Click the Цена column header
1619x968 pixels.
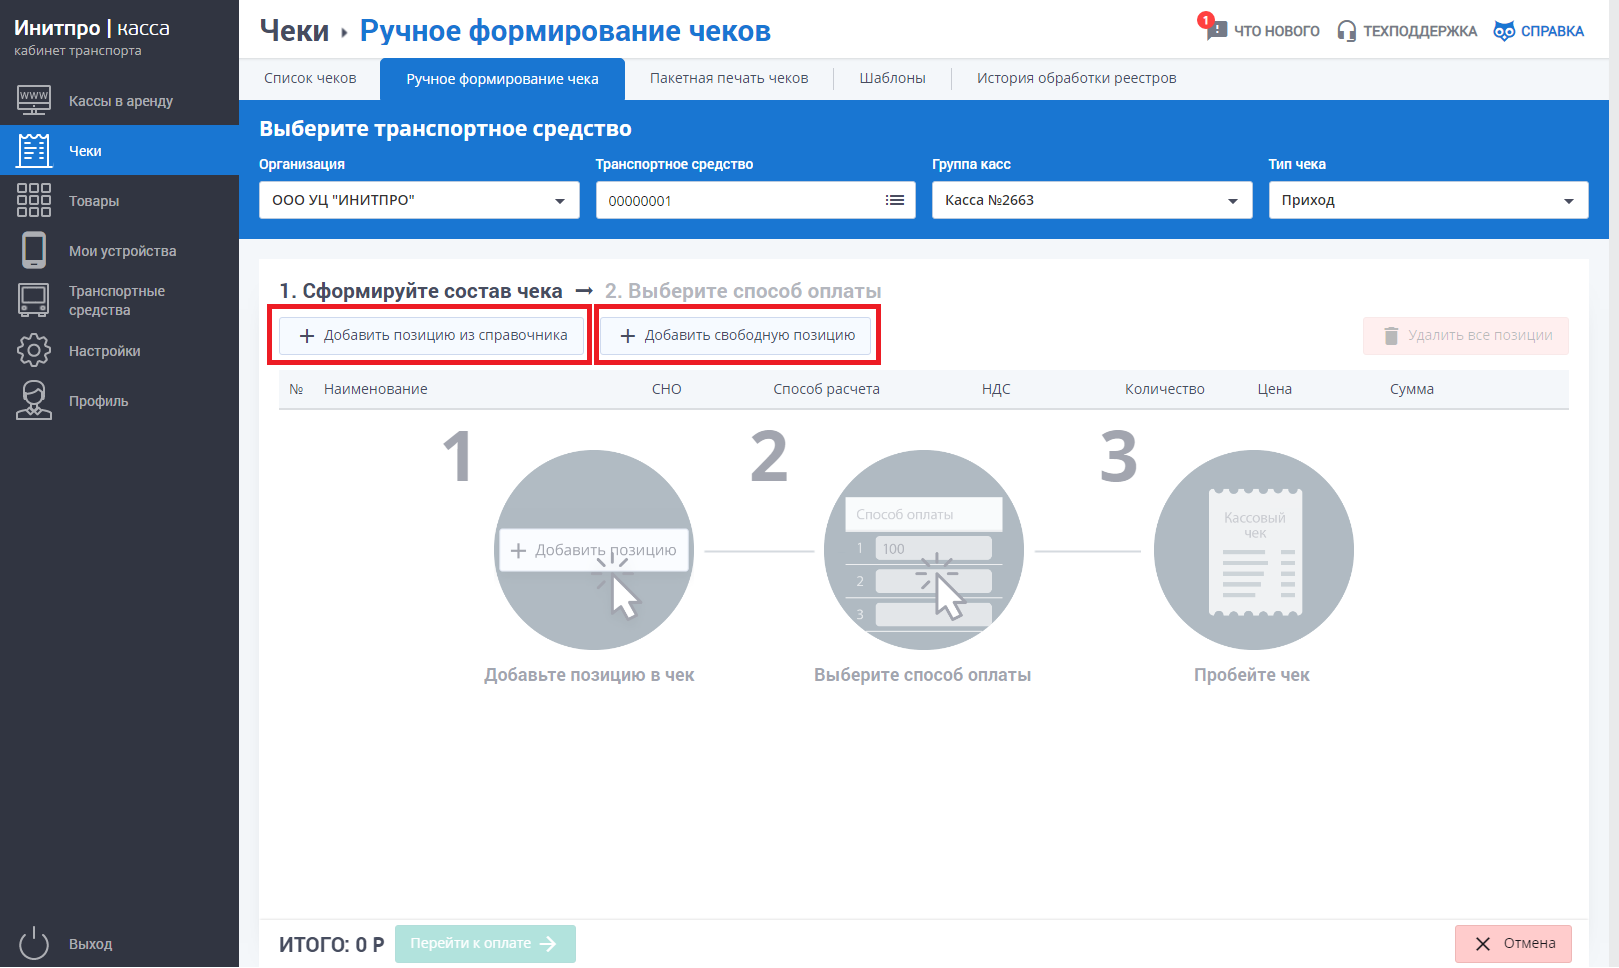[x=1274, y=389]
